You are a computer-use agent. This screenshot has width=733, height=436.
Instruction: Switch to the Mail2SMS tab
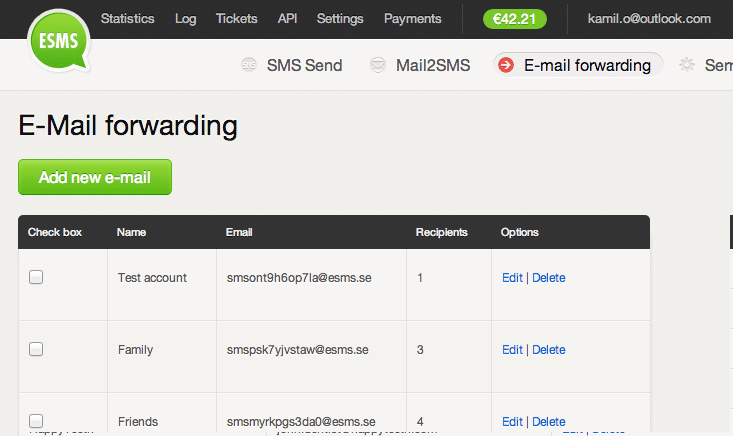(x=433, y=65)
